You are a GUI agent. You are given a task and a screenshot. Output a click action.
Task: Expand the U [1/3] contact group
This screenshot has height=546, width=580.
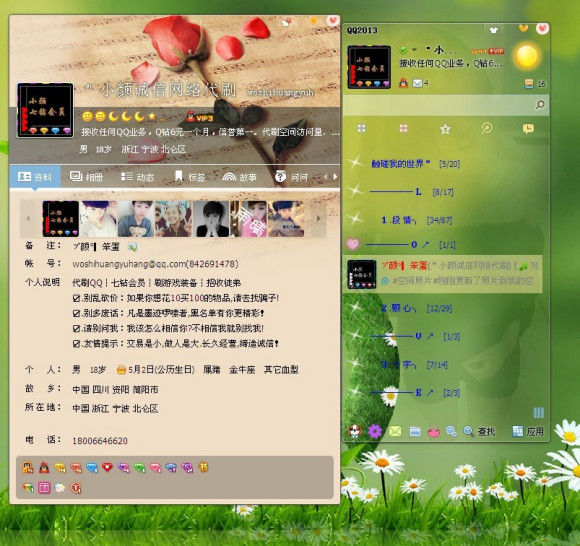pos(415,336)
